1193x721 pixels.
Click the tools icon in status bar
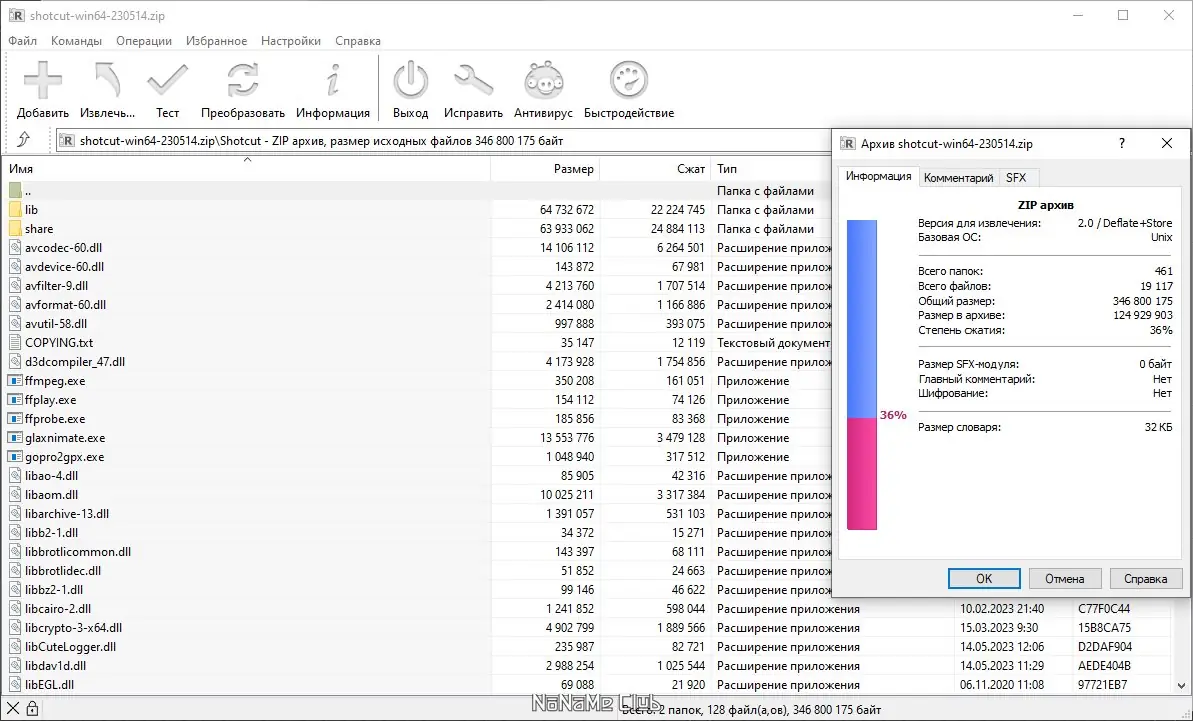[13, 710]
